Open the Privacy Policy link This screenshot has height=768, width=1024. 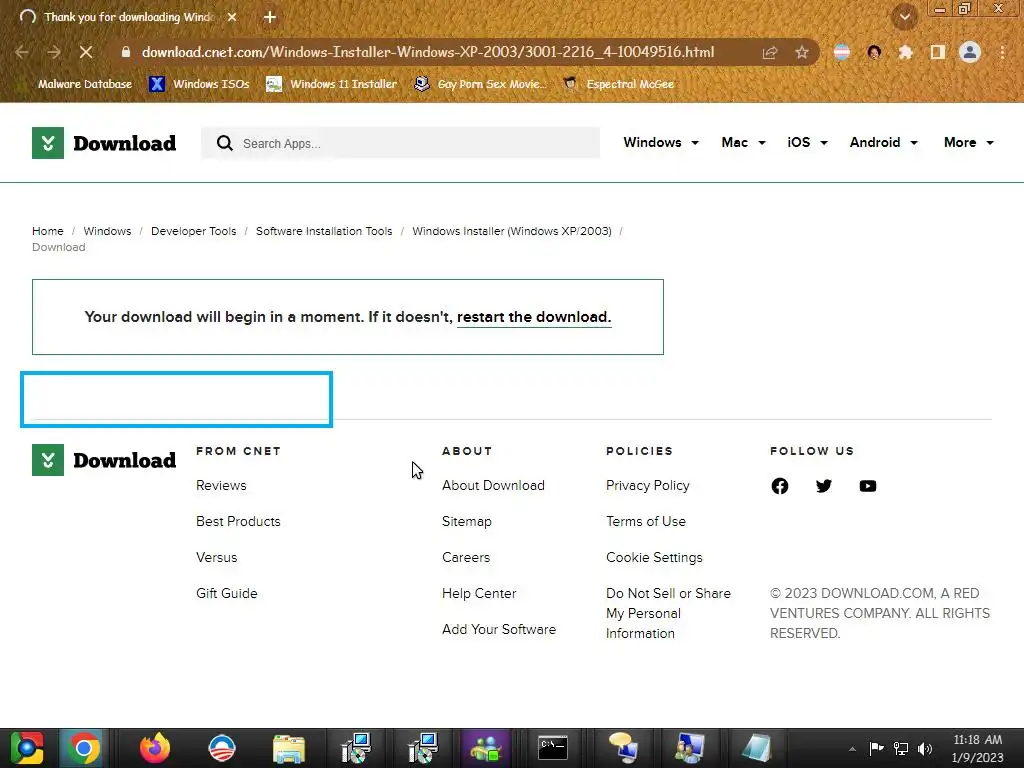click(648, 485)
